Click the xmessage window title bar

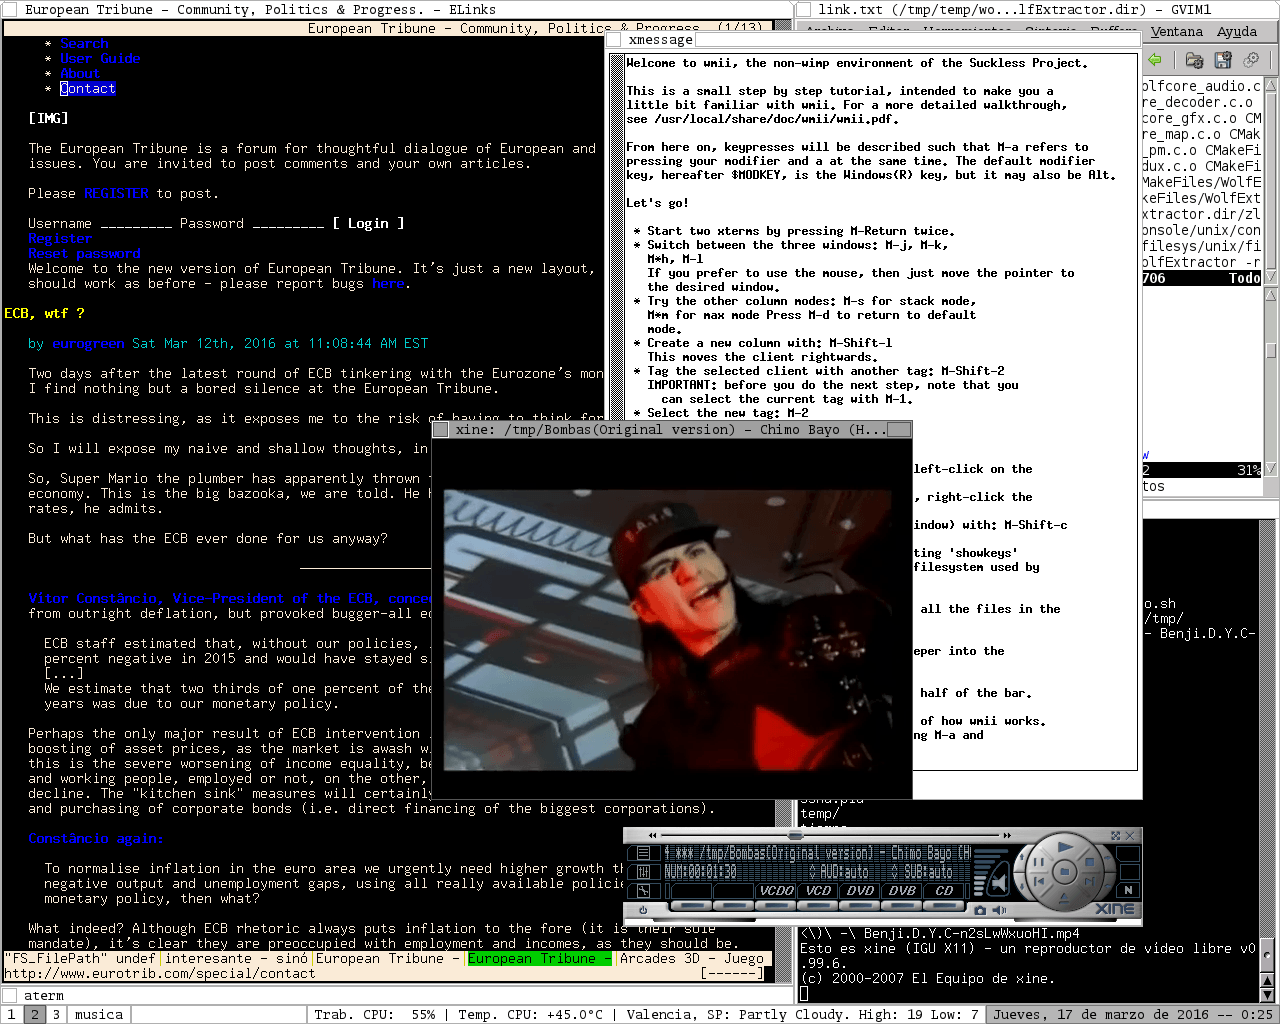[874, 40]
